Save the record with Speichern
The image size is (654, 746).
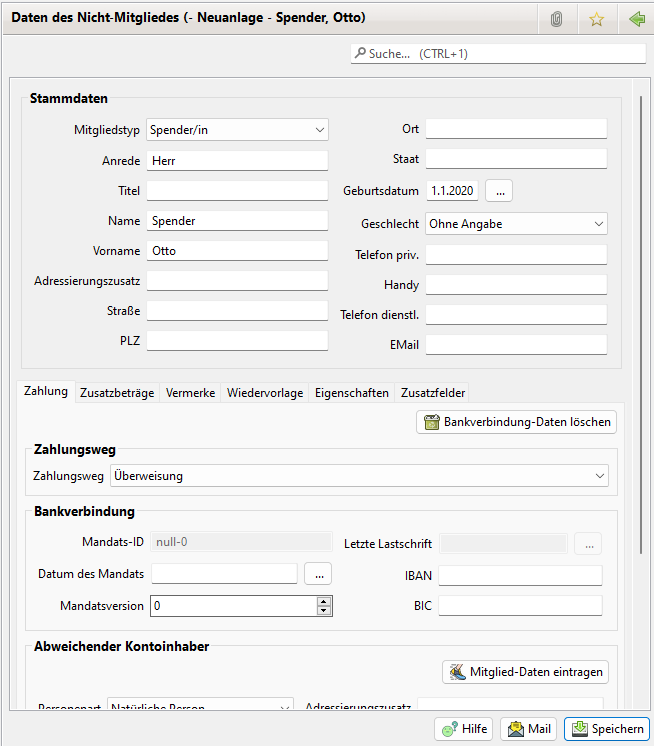click(607, 729)
